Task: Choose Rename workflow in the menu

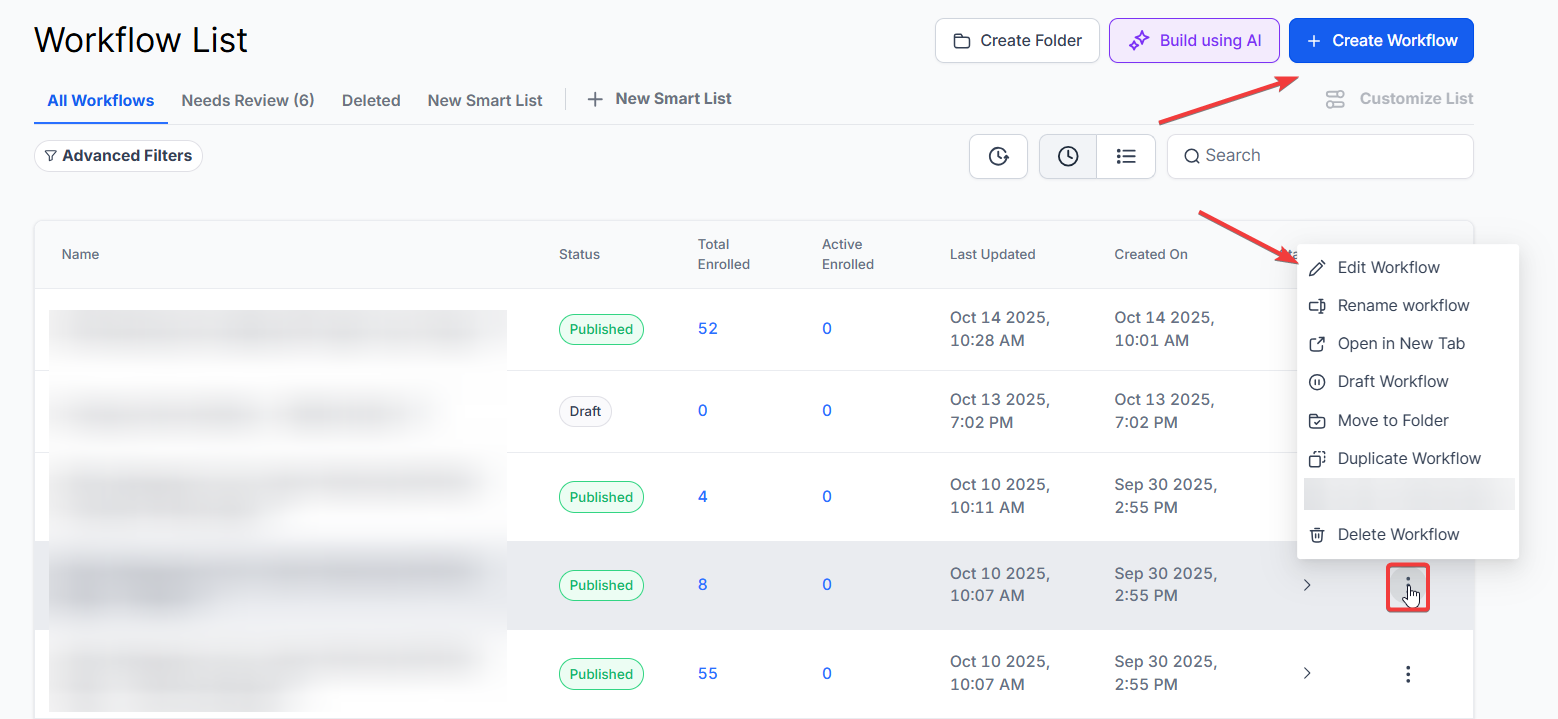Action: coord(1403,306)
